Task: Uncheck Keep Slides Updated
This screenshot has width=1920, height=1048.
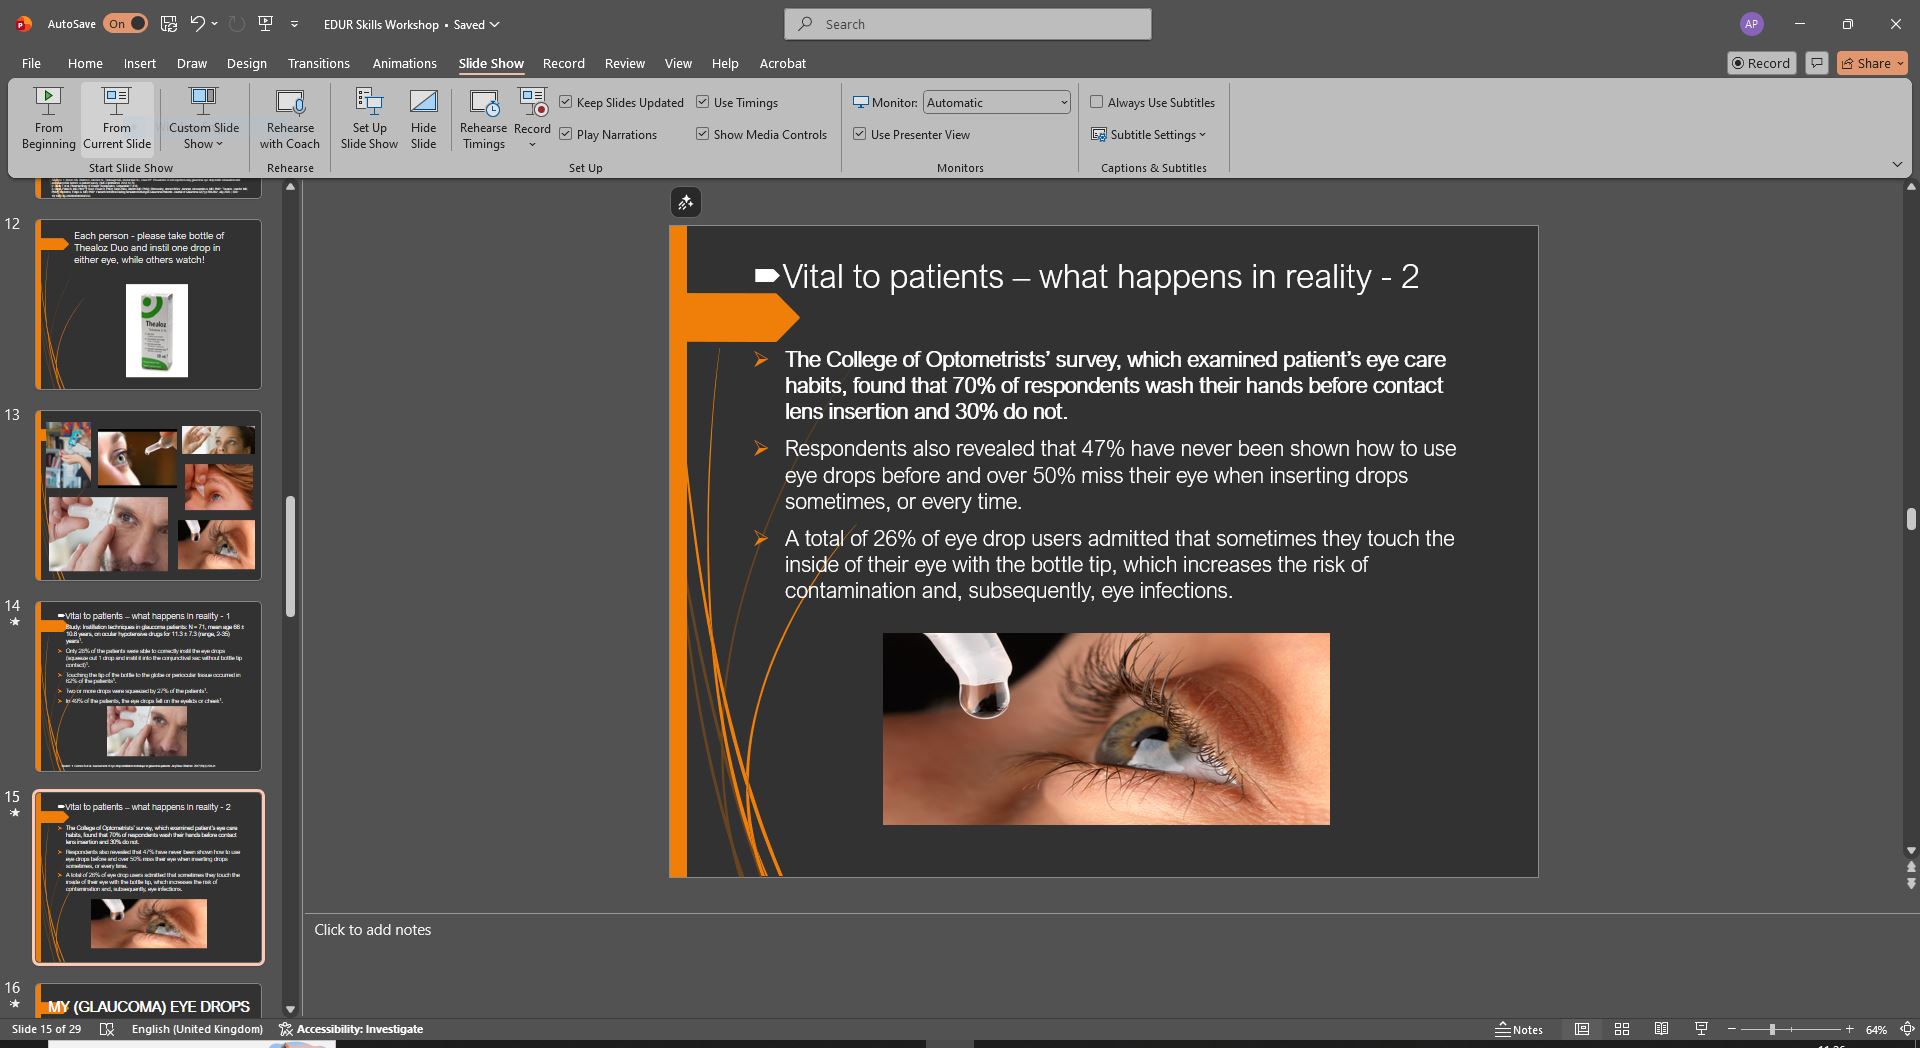Action: click(x=566, y=102)
